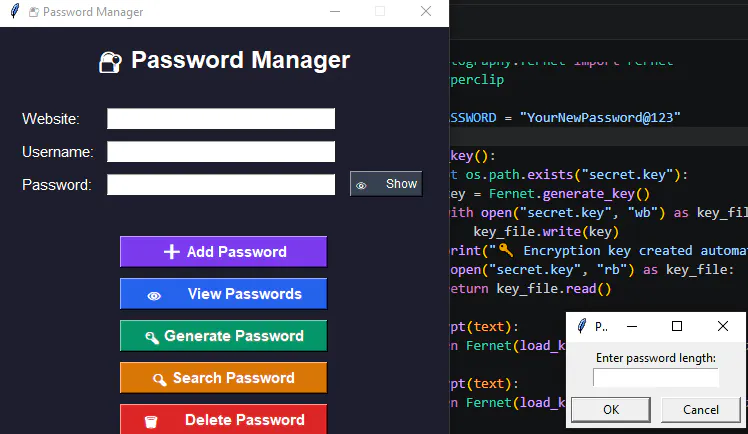Click the Username input field
Screen dimensions: 748x434
pyautogui.click(x=221, y=152)
